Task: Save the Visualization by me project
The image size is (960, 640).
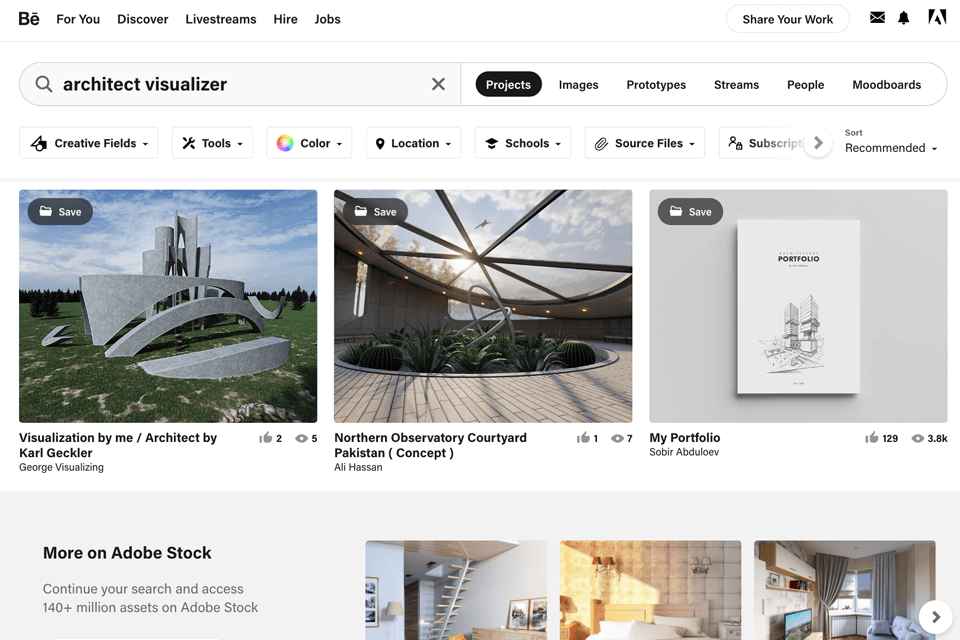Action: click(x=60, y=212)
